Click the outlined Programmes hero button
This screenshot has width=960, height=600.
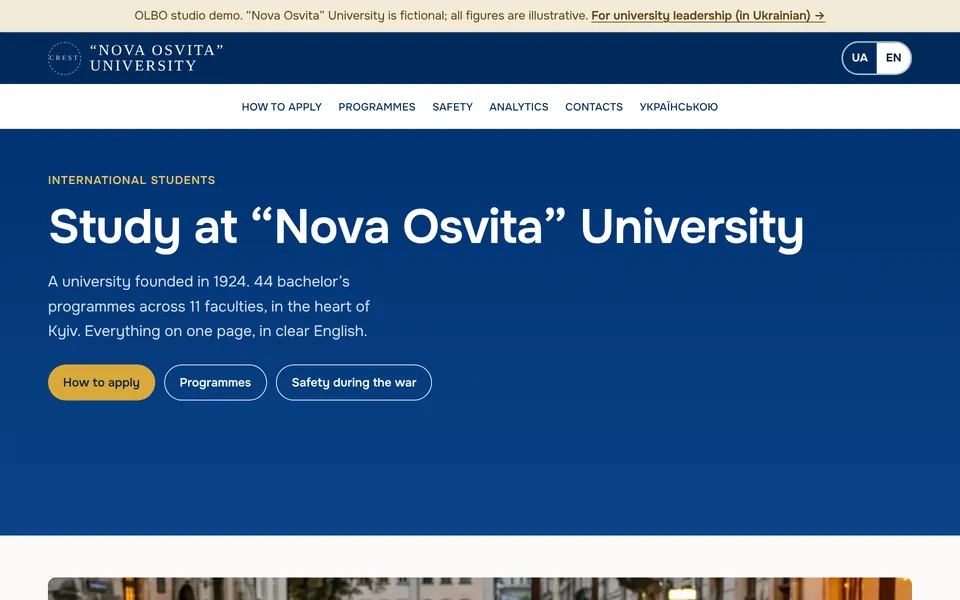[216, 383]
